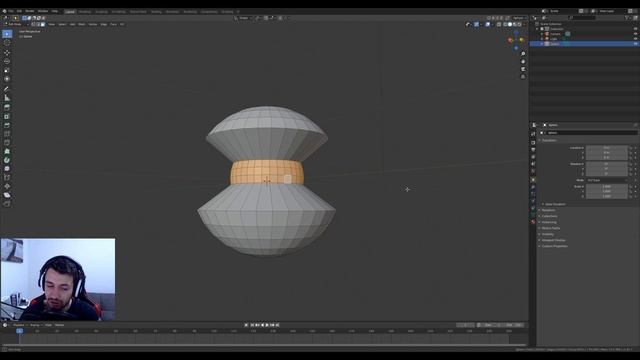640x360 pixels.
Task: Open the Scene properties tab
Action: coord(533,164)
